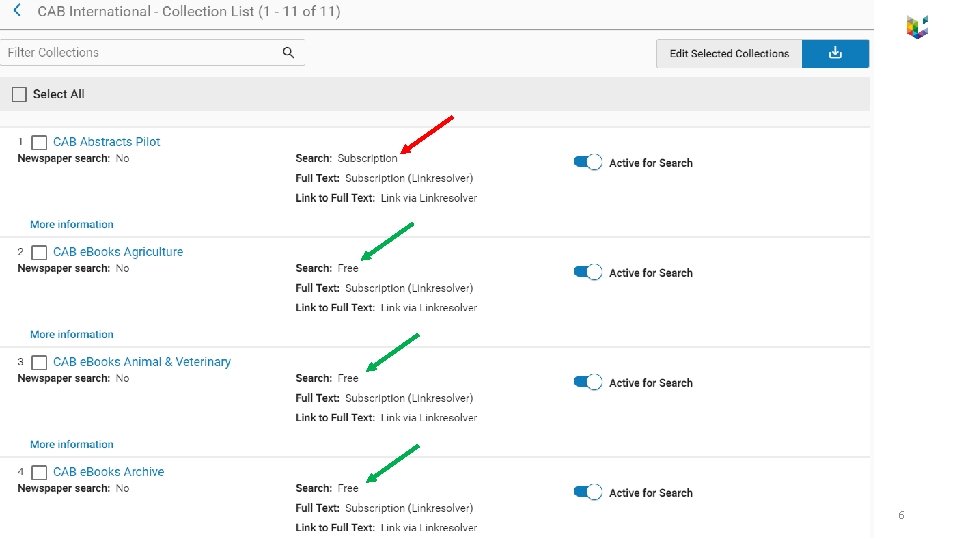Toggle Active for Search for Animal & Veterinary
The height and width of the screenshot is (540, 960).
[x=588, y=383]
